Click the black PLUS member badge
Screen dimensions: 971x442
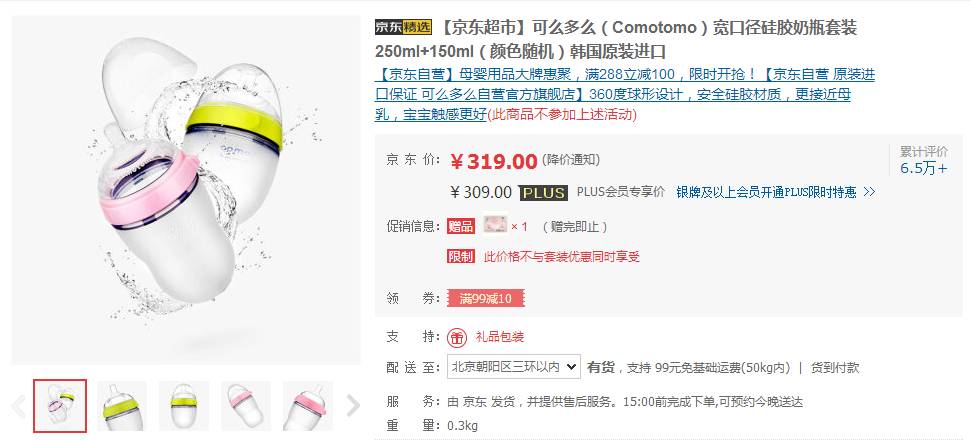[543, 193]
